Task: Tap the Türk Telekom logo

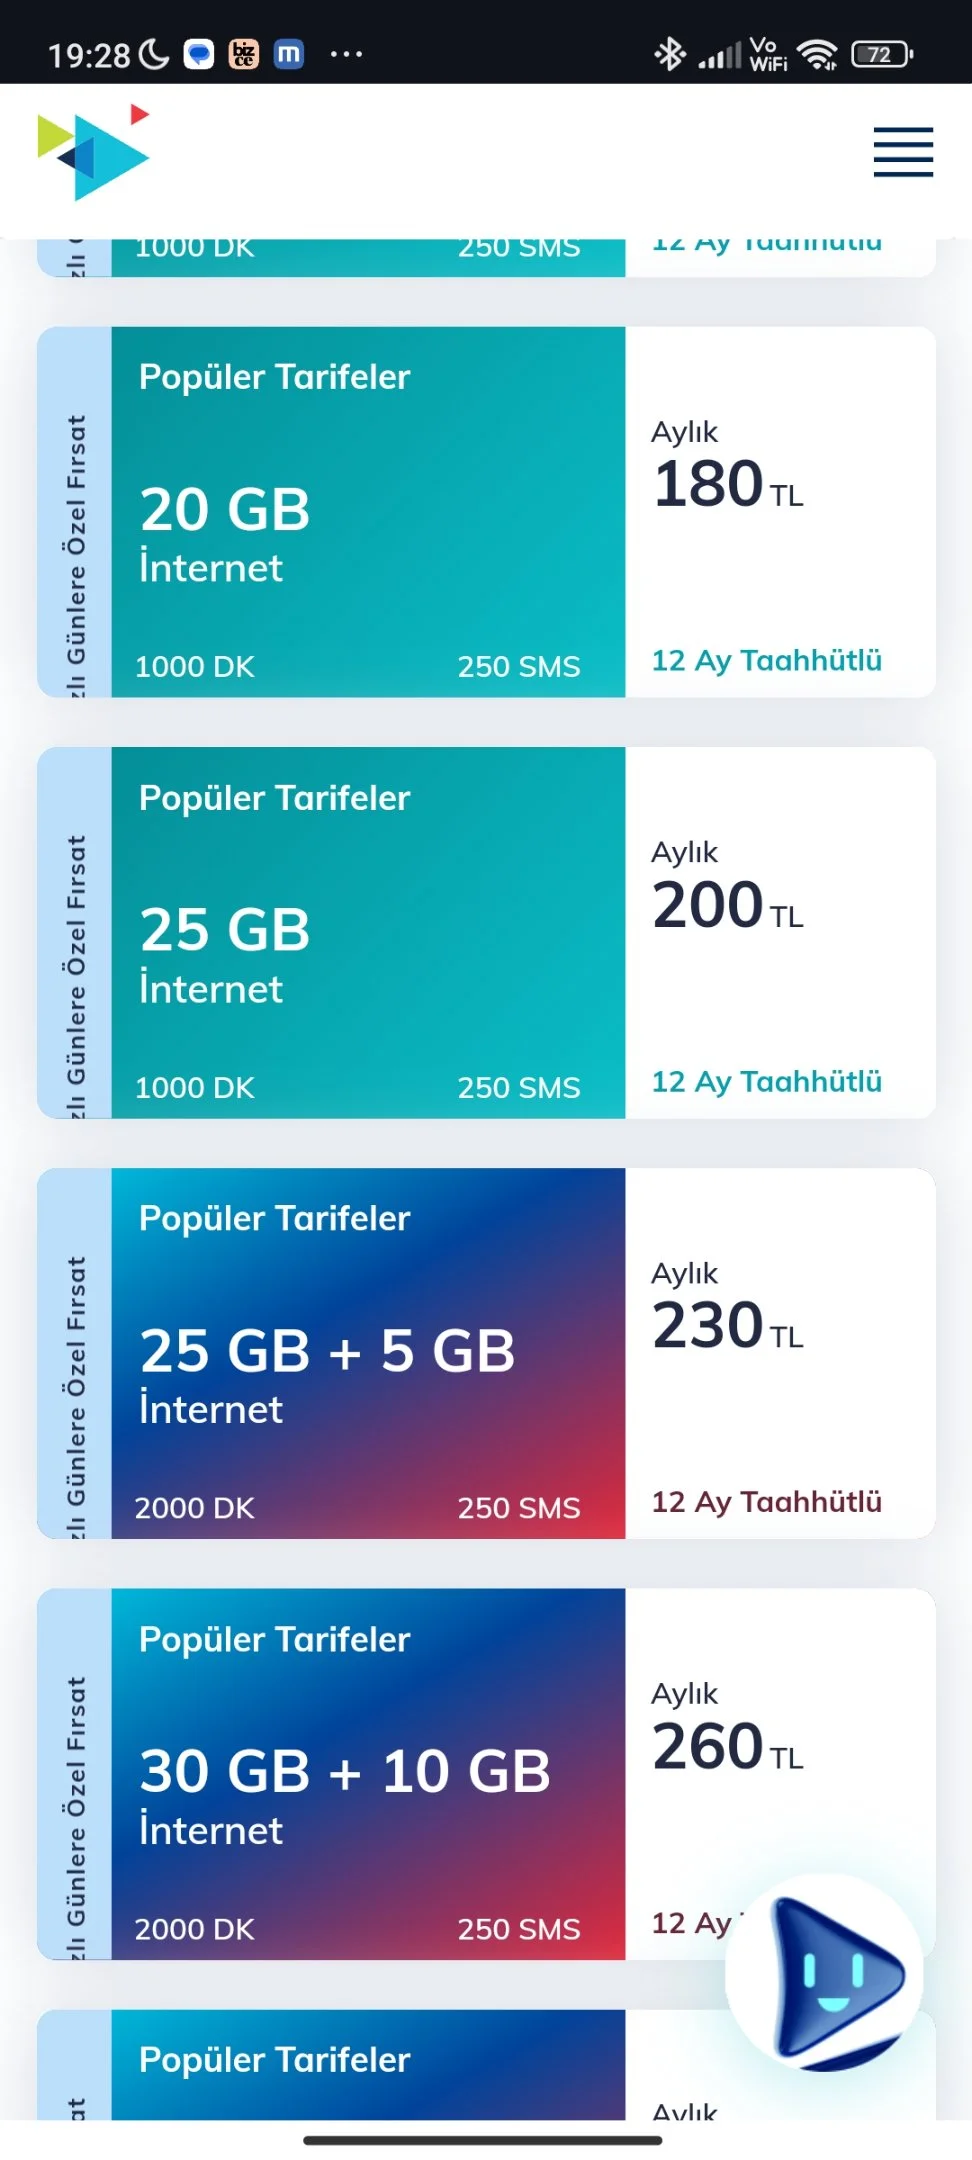Action: coord(94,152)
